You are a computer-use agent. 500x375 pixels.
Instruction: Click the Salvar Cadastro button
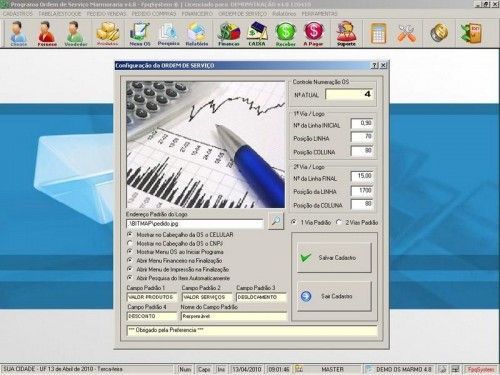[x=334, y=258]
